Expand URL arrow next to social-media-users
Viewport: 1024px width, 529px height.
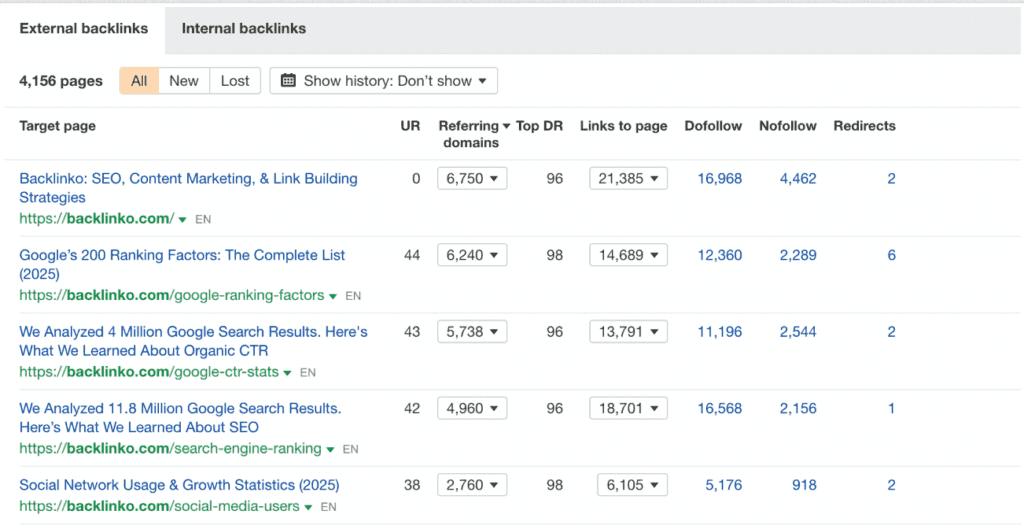(x=308, y=507)
